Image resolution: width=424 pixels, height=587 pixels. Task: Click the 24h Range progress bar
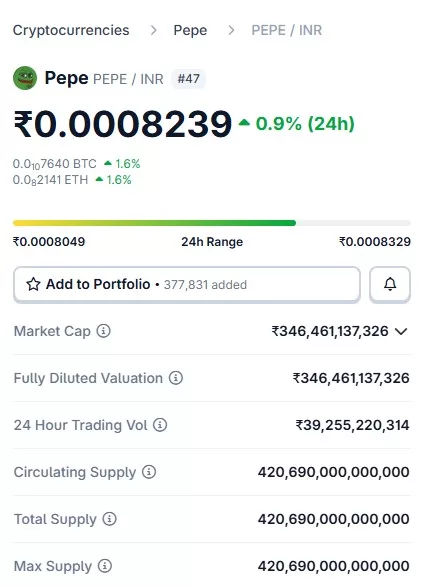click(212, 223)
